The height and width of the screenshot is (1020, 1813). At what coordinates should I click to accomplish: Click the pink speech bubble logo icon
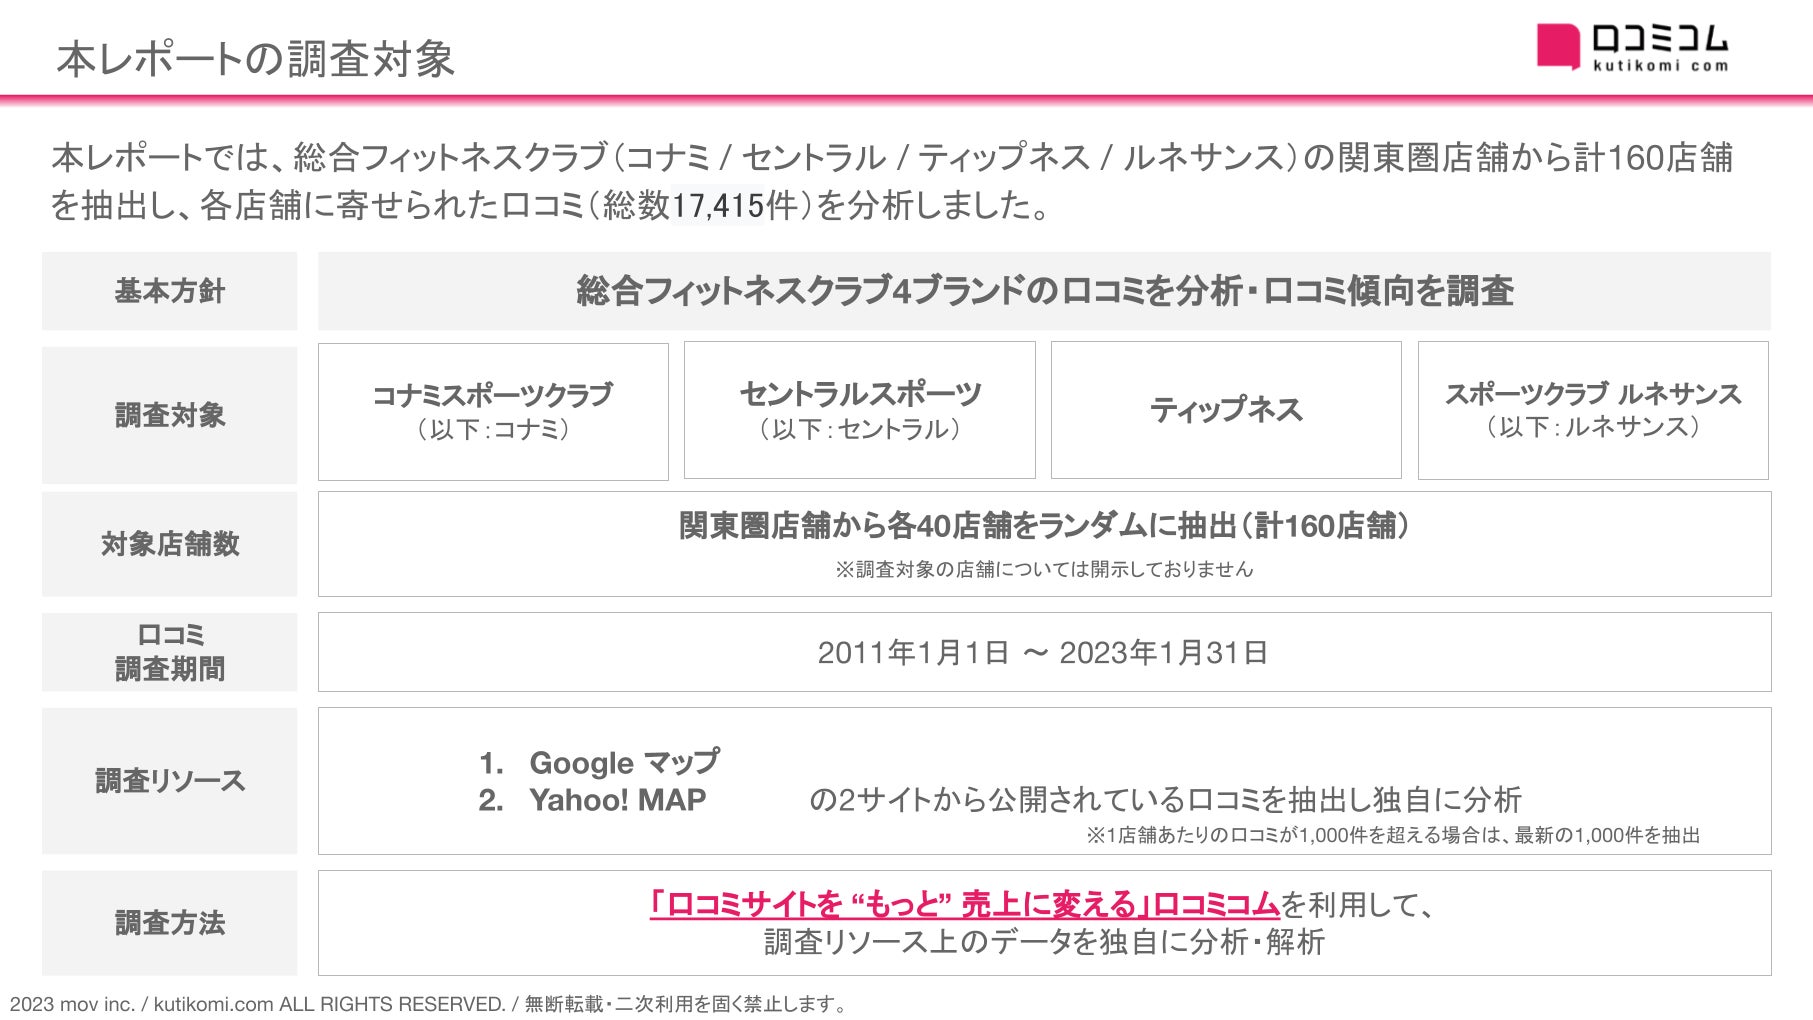tap(1558, 47)
